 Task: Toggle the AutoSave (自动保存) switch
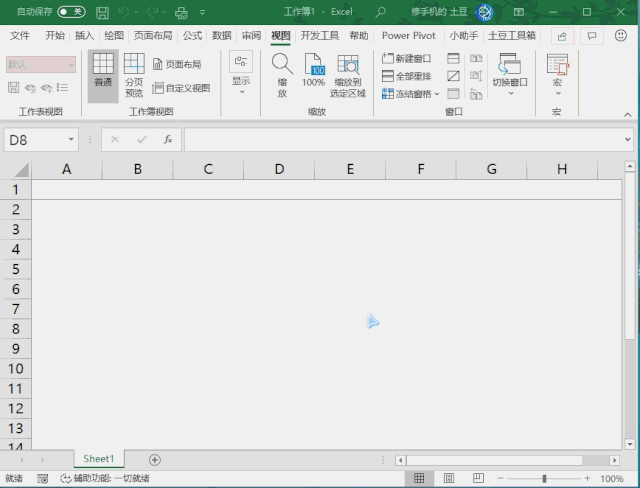[x=71, y=12]
